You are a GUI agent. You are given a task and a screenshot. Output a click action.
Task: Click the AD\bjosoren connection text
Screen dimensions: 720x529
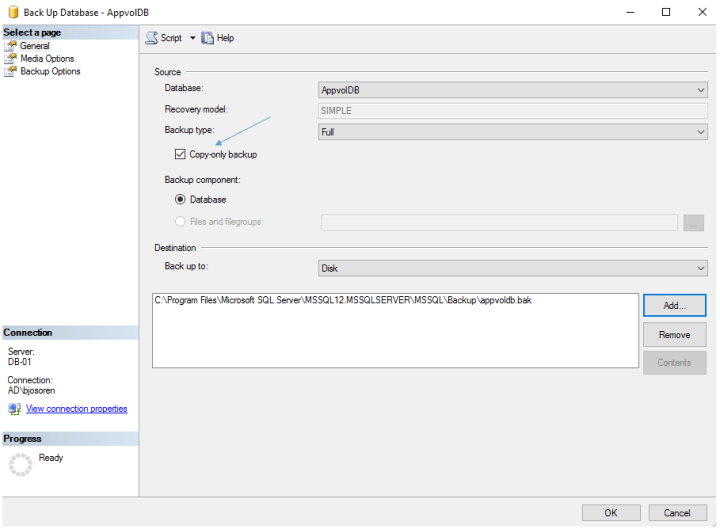point(31,391)
